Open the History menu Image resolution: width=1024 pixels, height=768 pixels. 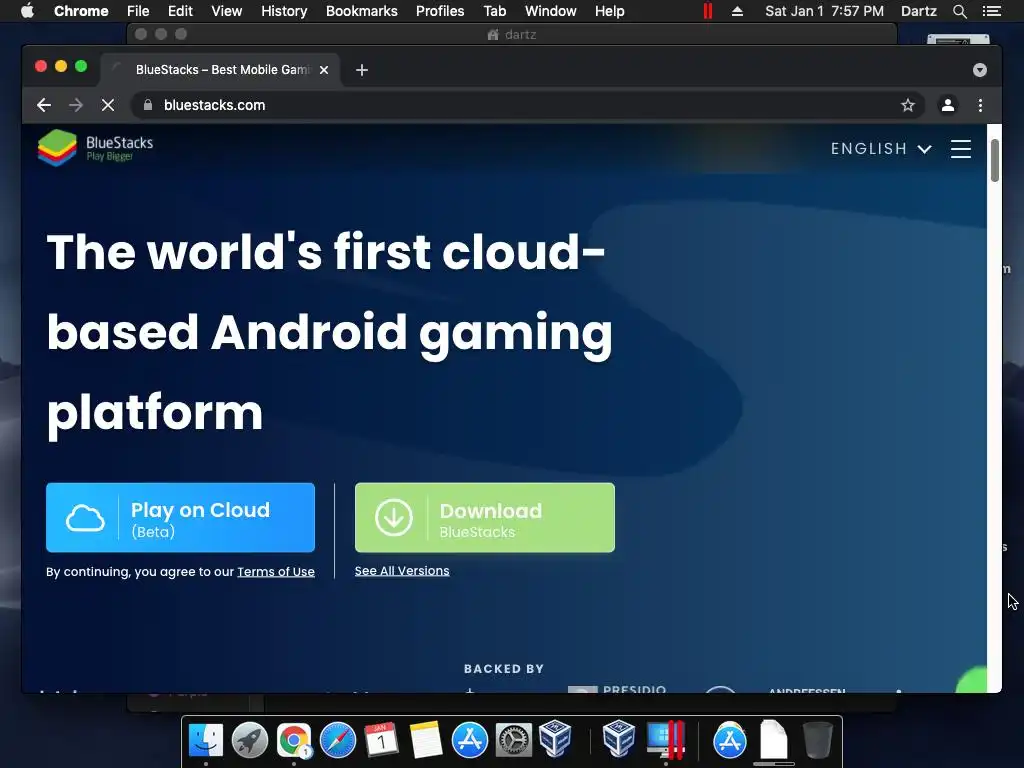[x=284, y=11]
